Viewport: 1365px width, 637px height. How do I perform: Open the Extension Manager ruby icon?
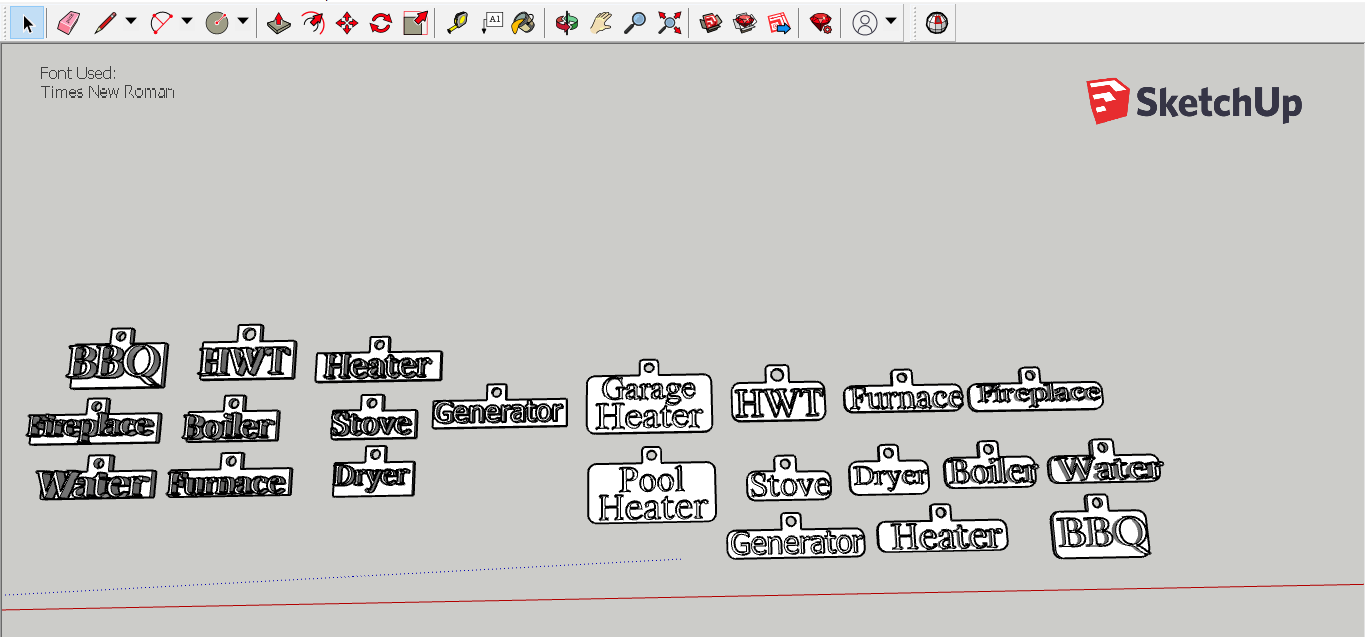tap(821, 22)
